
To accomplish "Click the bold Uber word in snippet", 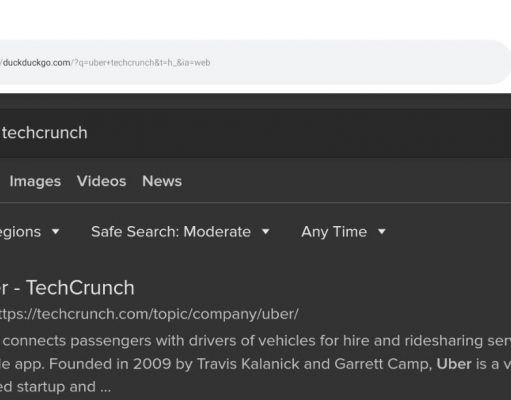I will pos(454,364).
